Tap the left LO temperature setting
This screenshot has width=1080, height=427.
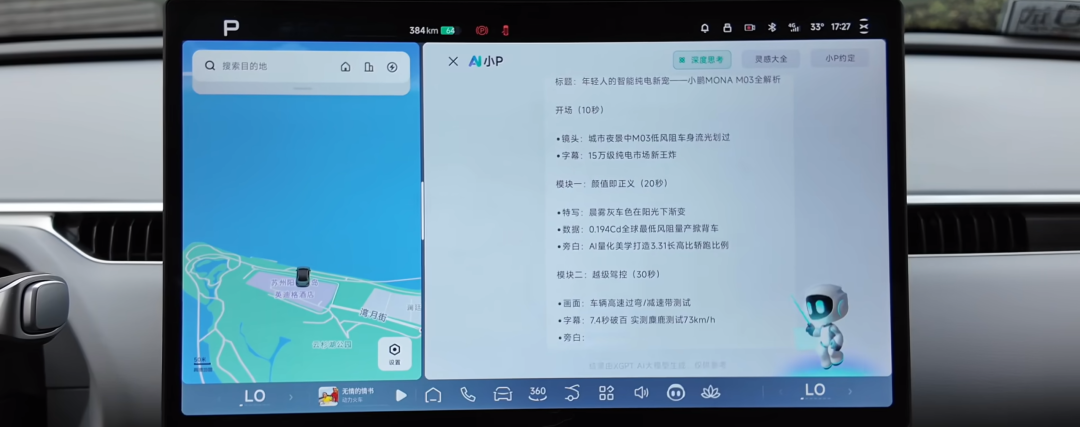click(x=255, y=397)
